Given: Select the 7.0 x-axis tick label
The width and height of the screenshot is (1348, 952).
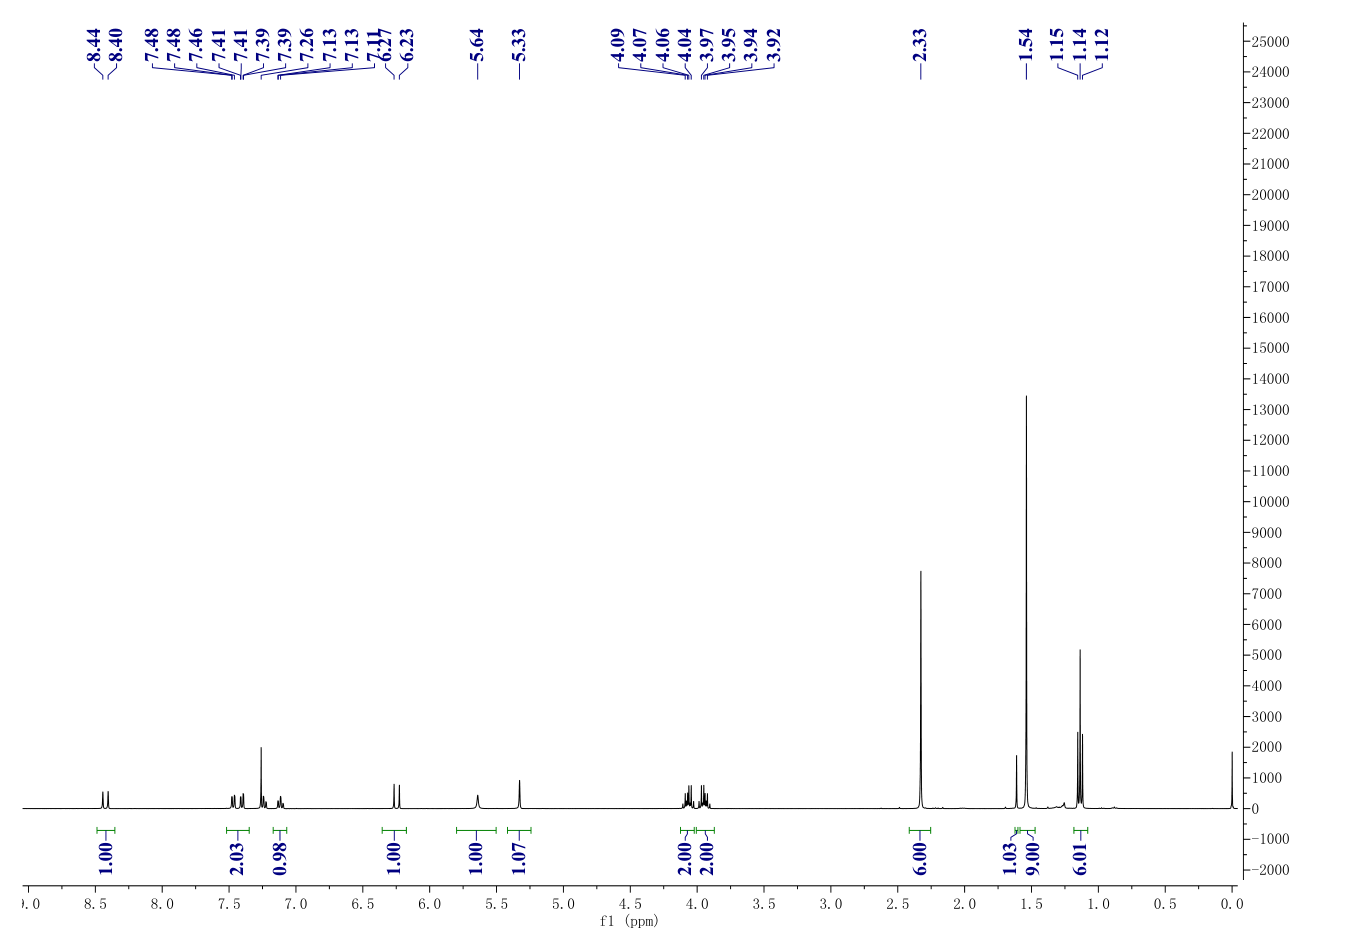Looking at the screenshot, I should point(296,904).
